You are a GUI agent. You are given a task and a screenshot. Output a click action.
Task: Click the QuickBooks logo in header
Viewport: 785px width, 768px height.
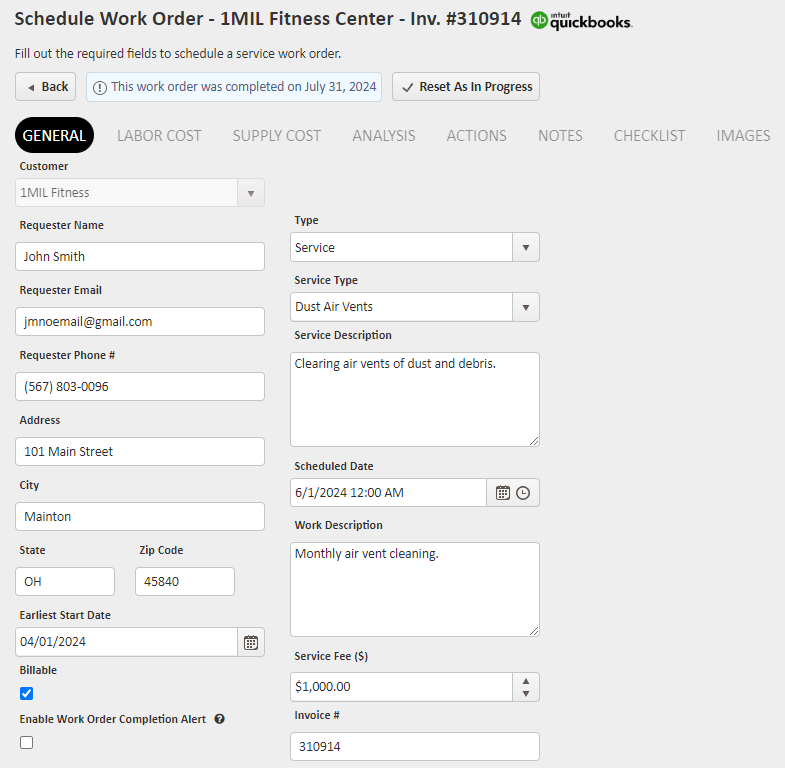click(581, 20)
